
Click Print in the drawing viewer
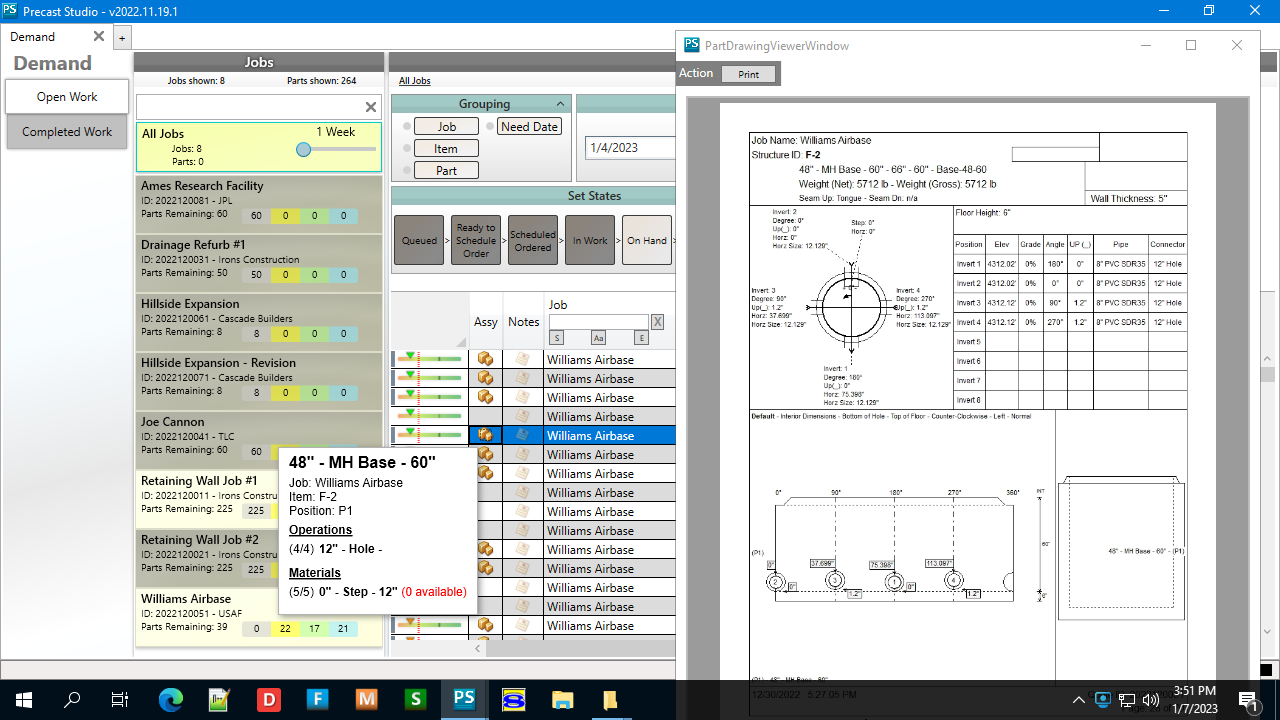tap(748, 74)
